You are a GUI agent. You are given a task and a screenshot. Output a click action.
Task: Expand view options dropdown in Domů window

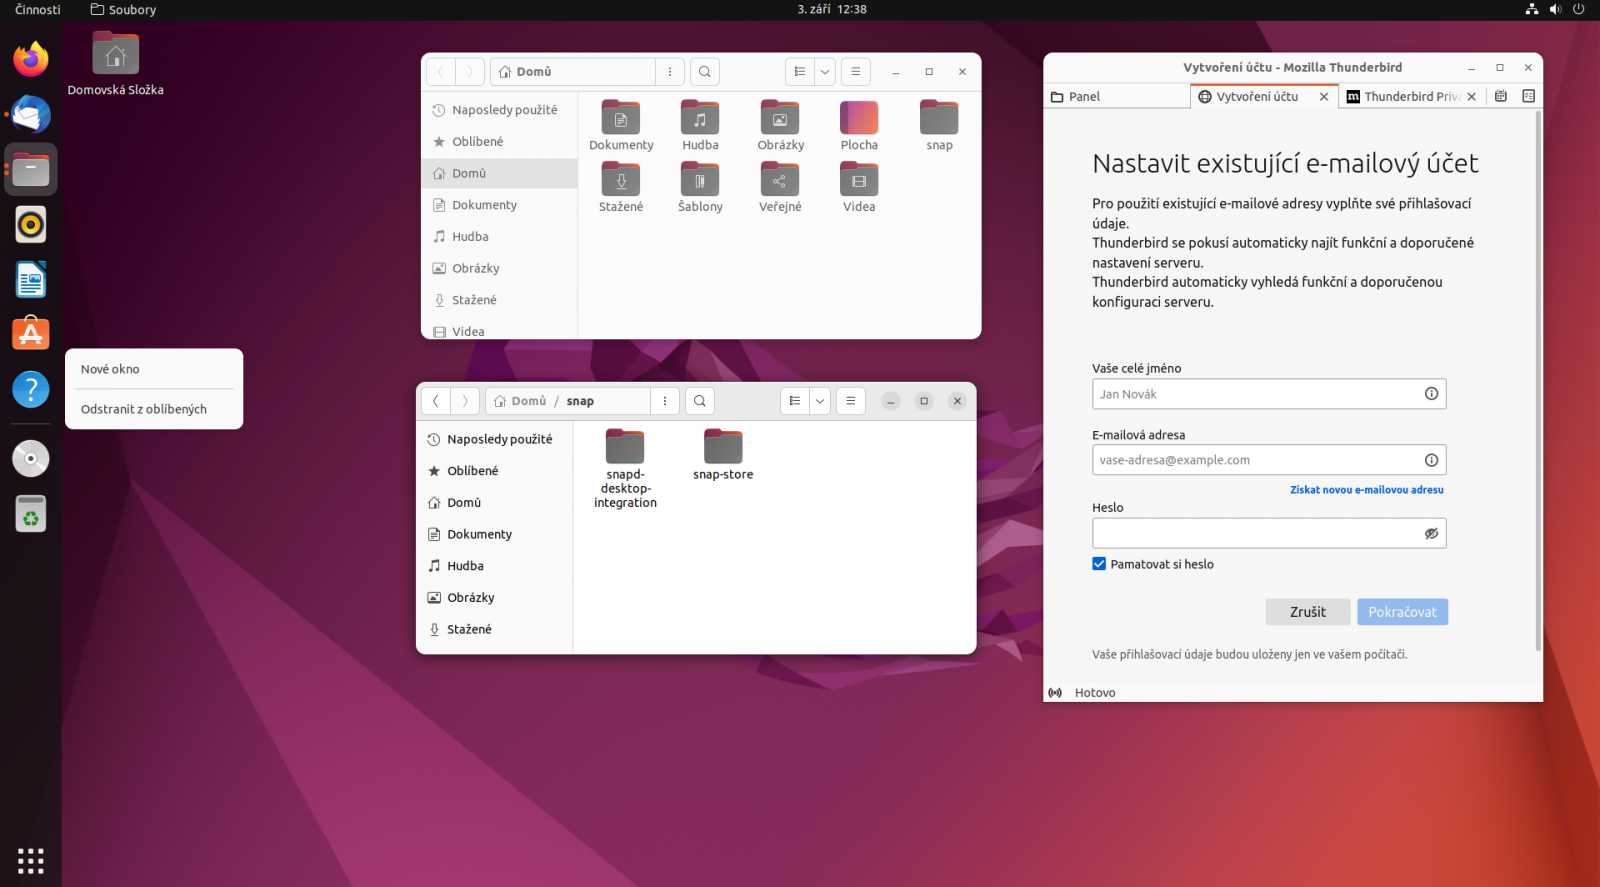click(x=825, y=72)
